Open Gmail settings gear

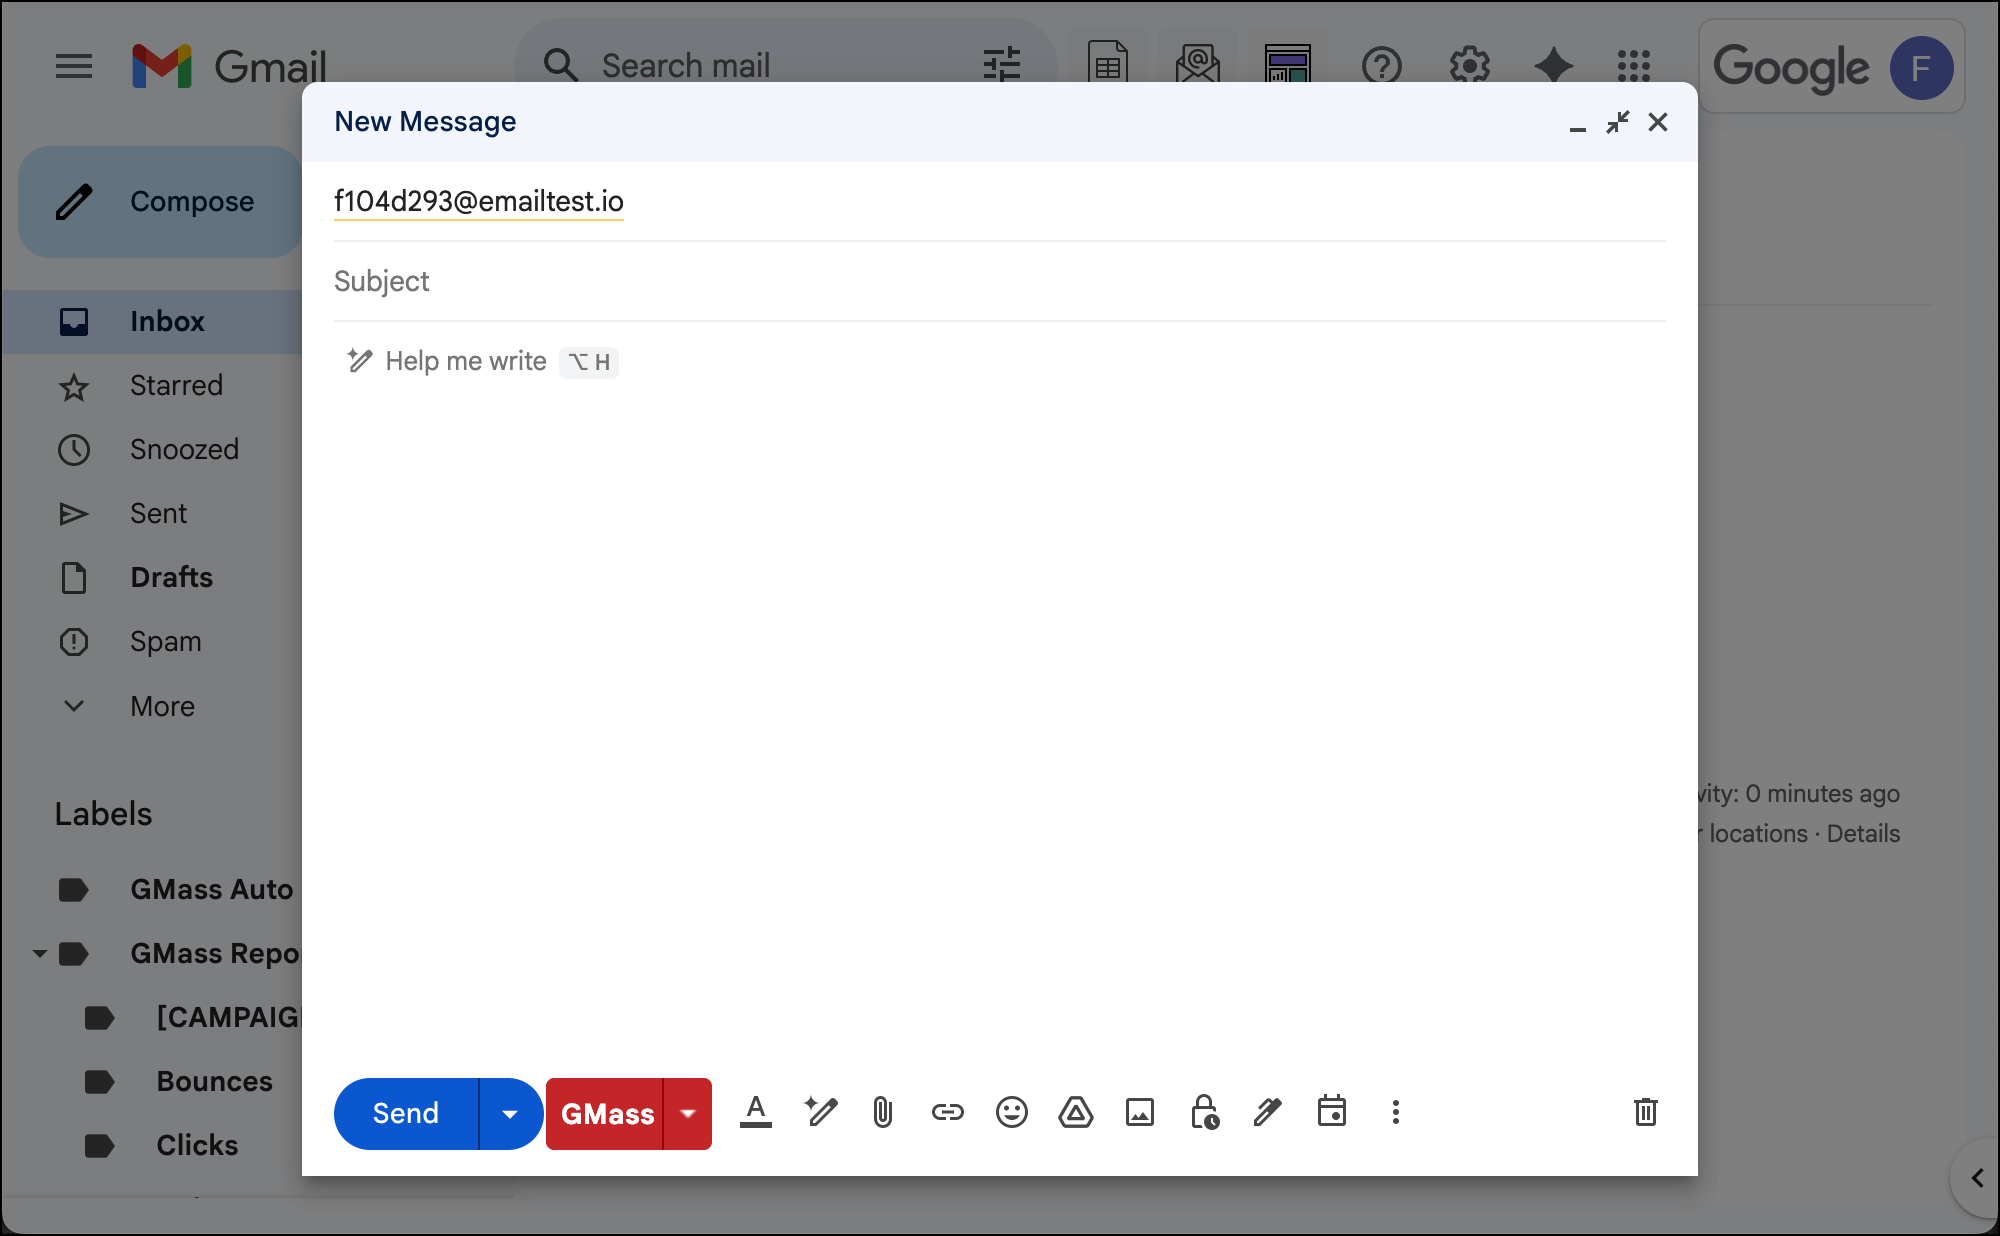pos(1468,66)
